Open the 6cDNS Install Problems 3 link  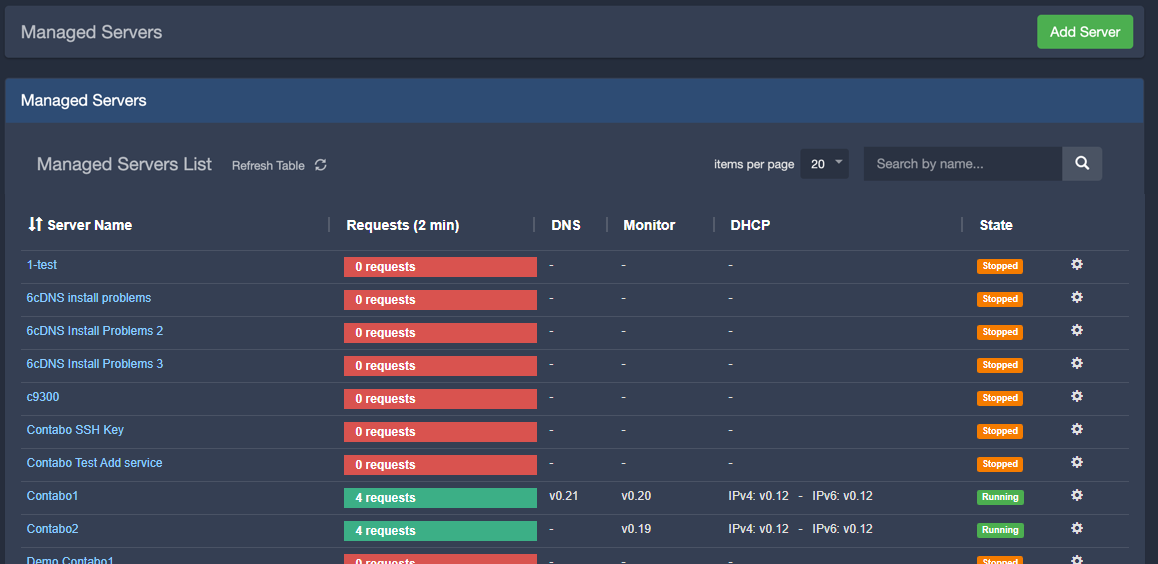(x=95, y=364)
